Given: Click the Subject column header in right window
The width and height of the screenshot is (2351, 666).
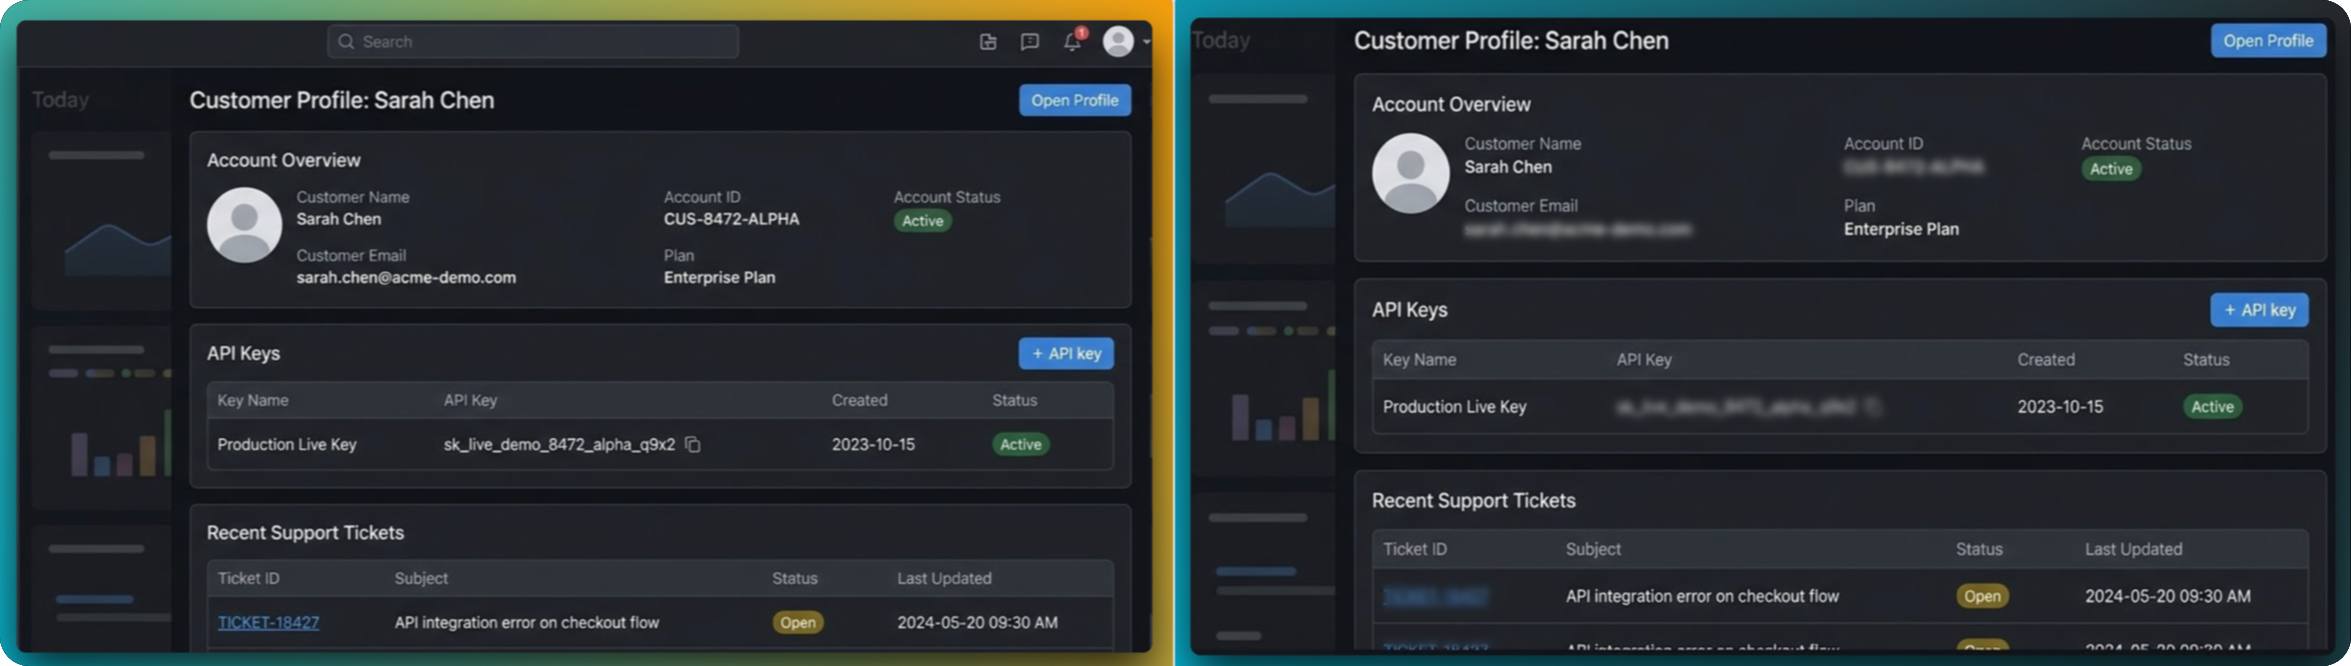Looking at the screenshot, I should click(x=1593, y=549).
